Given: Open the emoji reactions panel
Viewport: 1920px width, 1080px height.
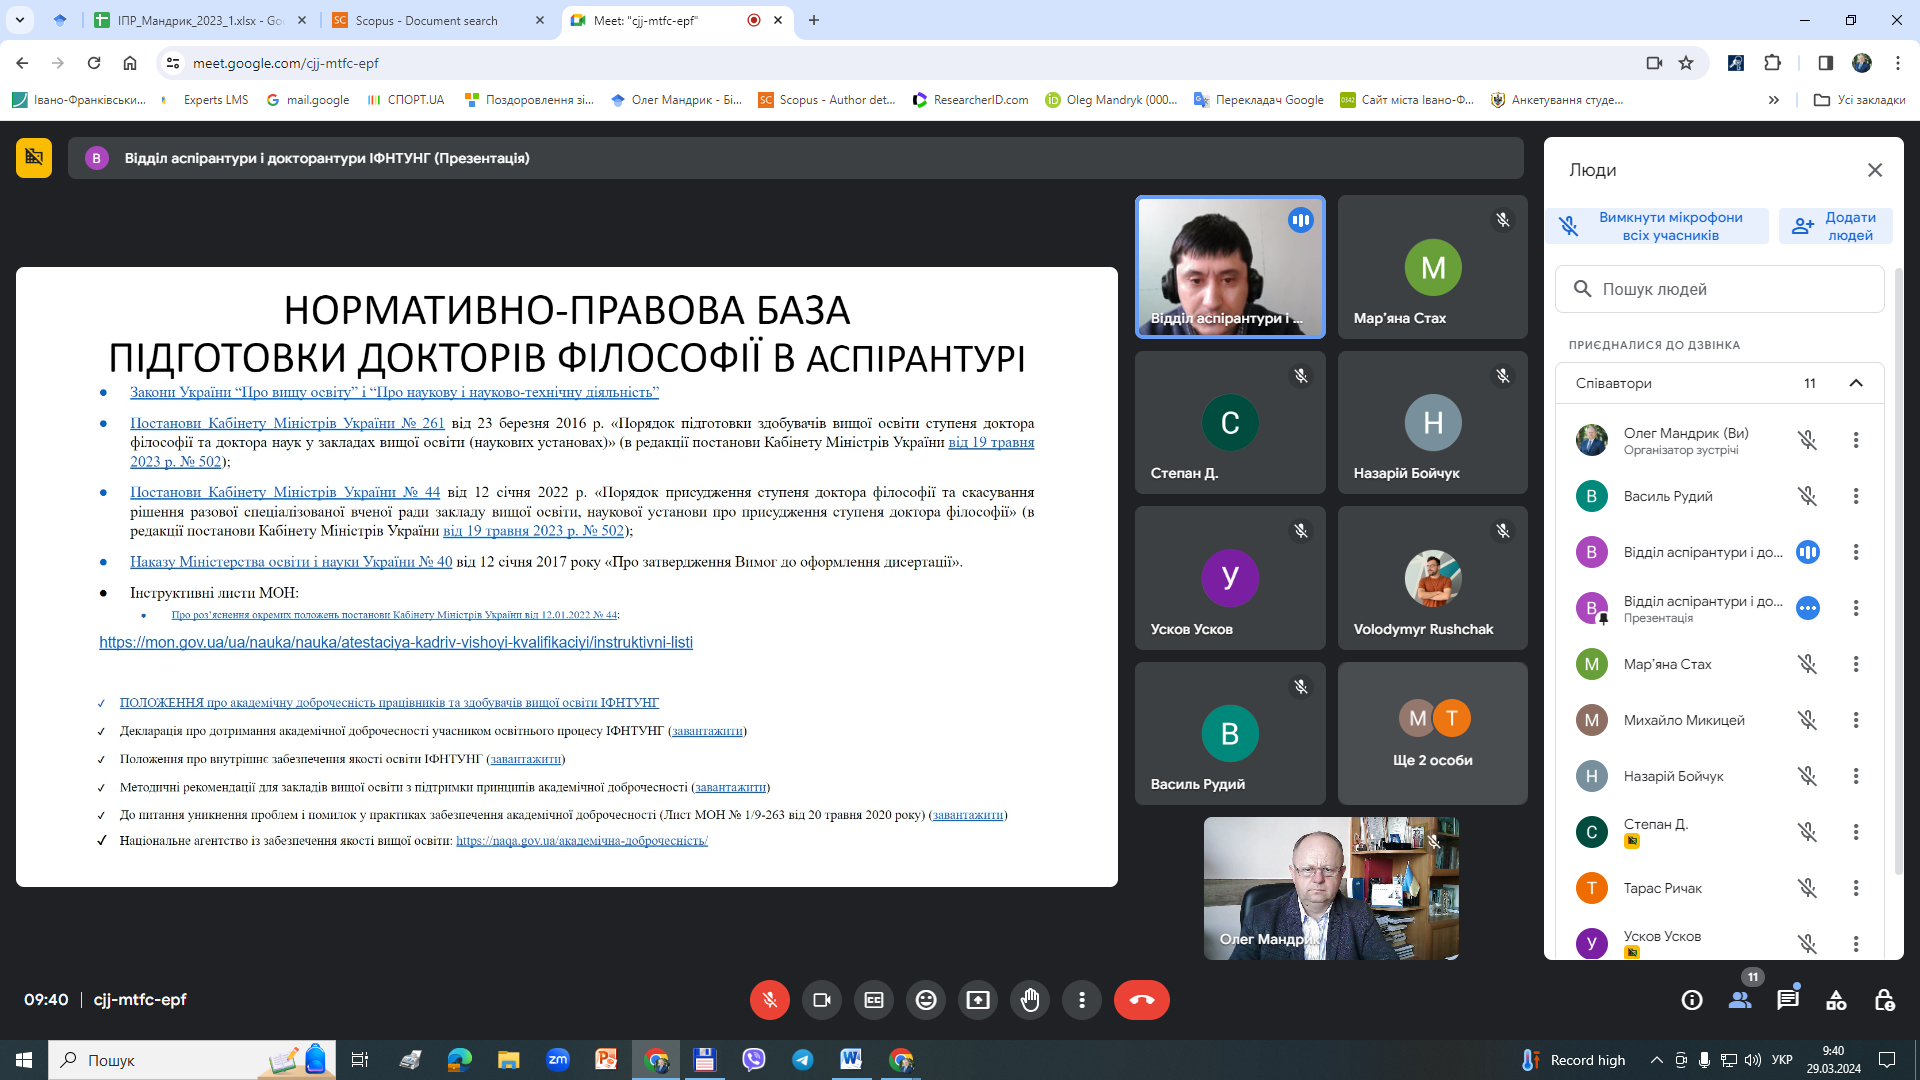Looking at the screenshot, I should pyautogui.click(x=926, y=999).
